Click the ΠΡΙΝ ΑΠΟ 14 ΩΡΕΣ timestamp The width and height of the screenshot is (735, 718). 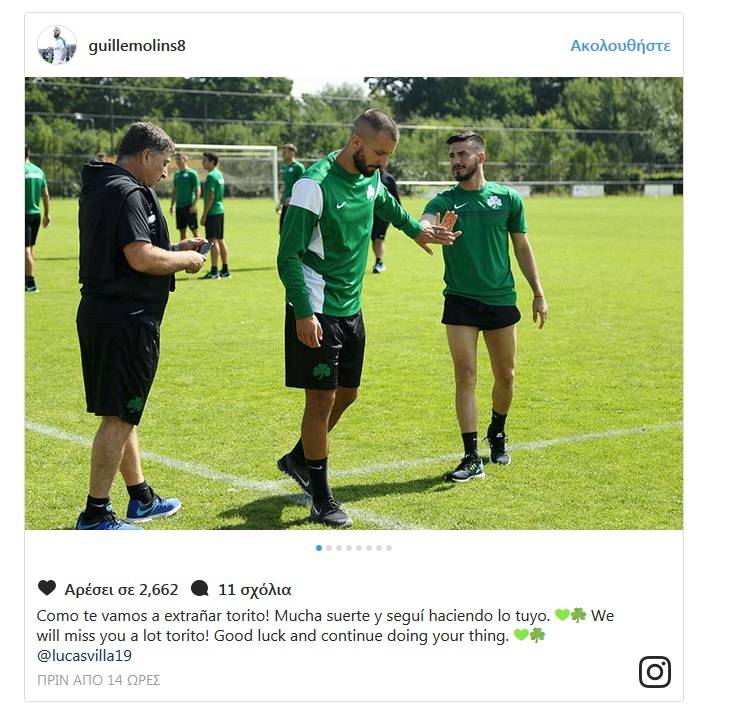(98, 680)
